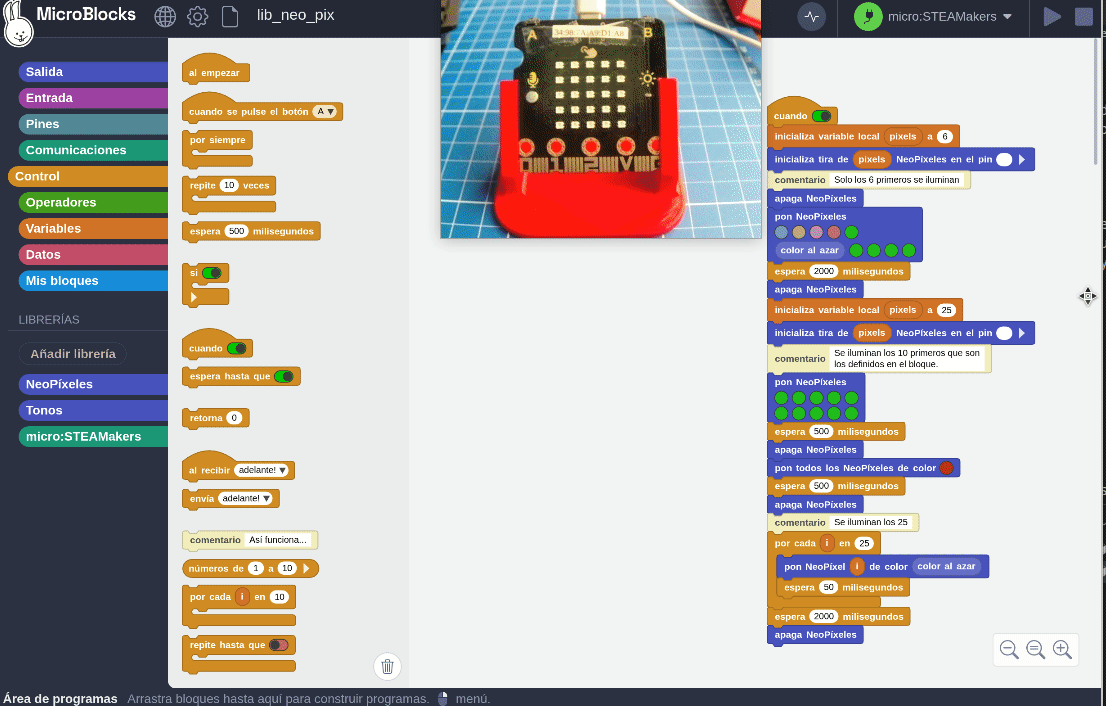Open button A dropdown in 'cuando se pulse'
Screen dimensions: 1106x706
click(x=325, y=111)
